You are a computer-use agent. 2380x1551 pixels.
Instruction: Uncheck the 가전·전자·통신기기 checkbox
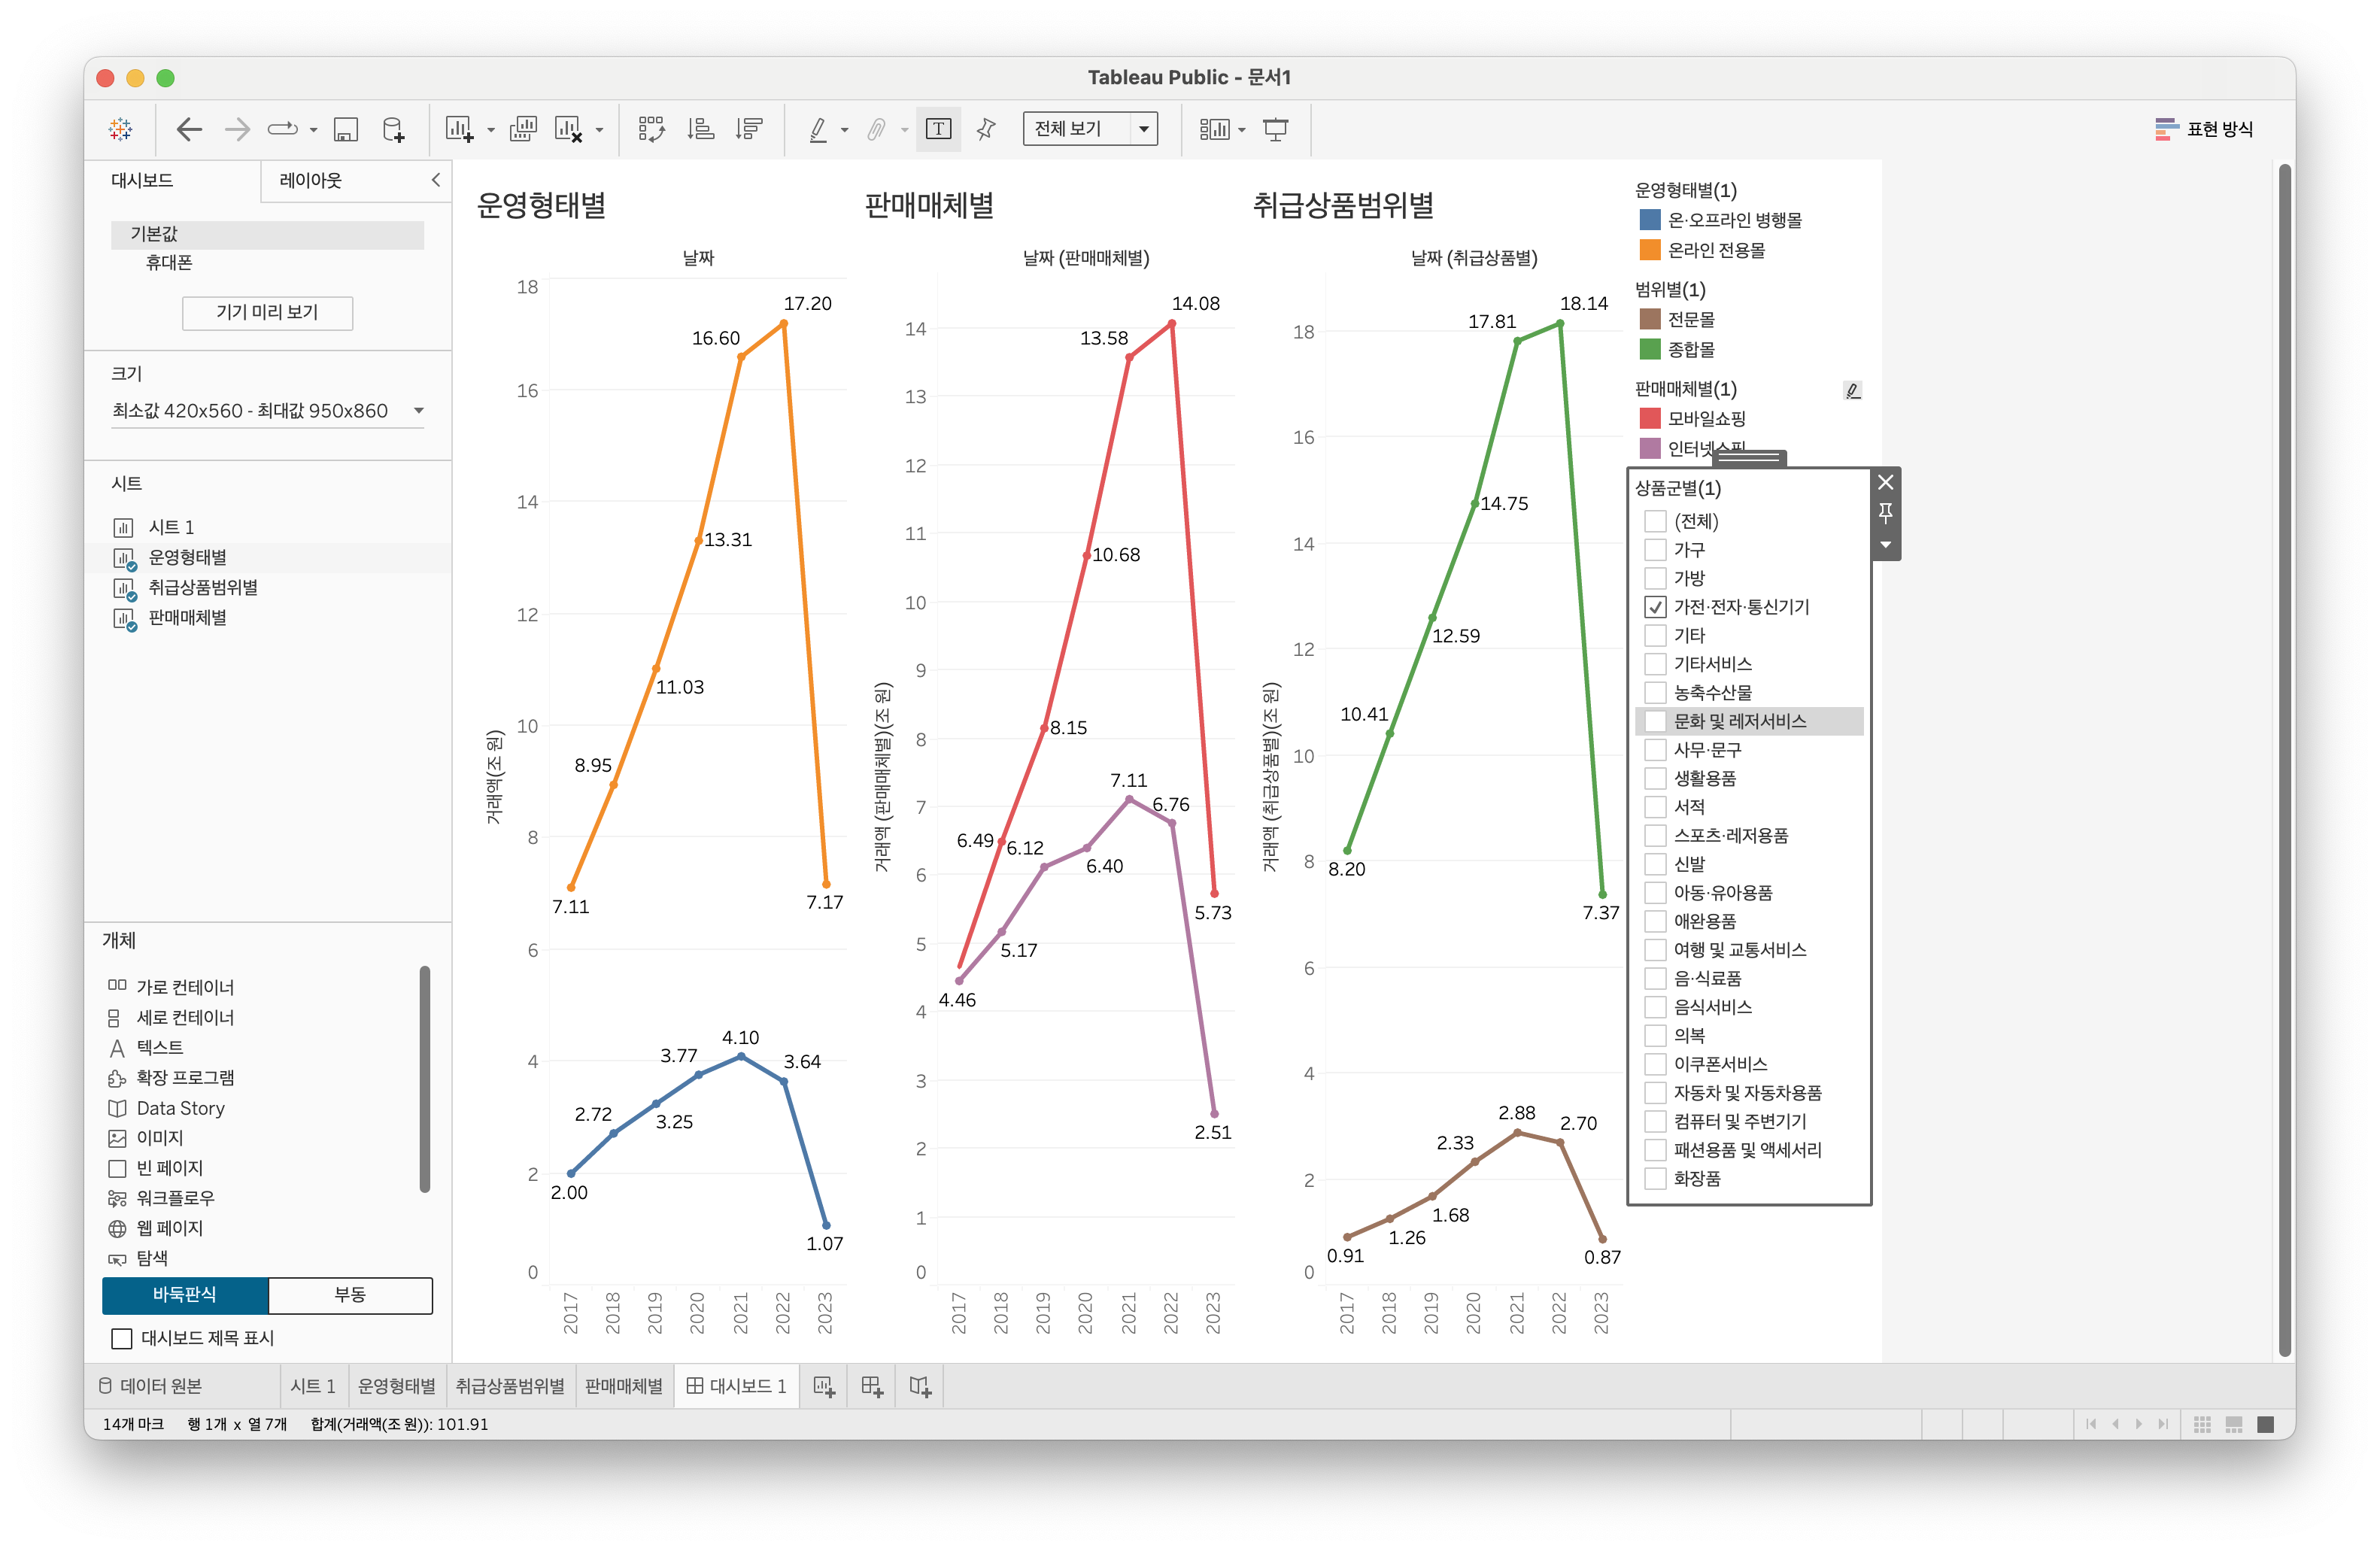pos(1655,607)
